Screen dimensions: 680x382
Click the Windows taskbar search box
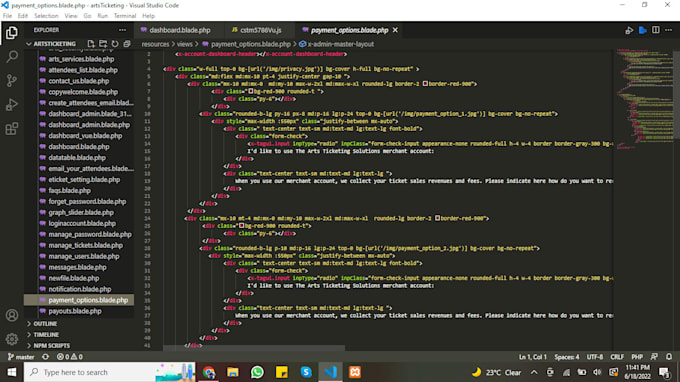109,372
